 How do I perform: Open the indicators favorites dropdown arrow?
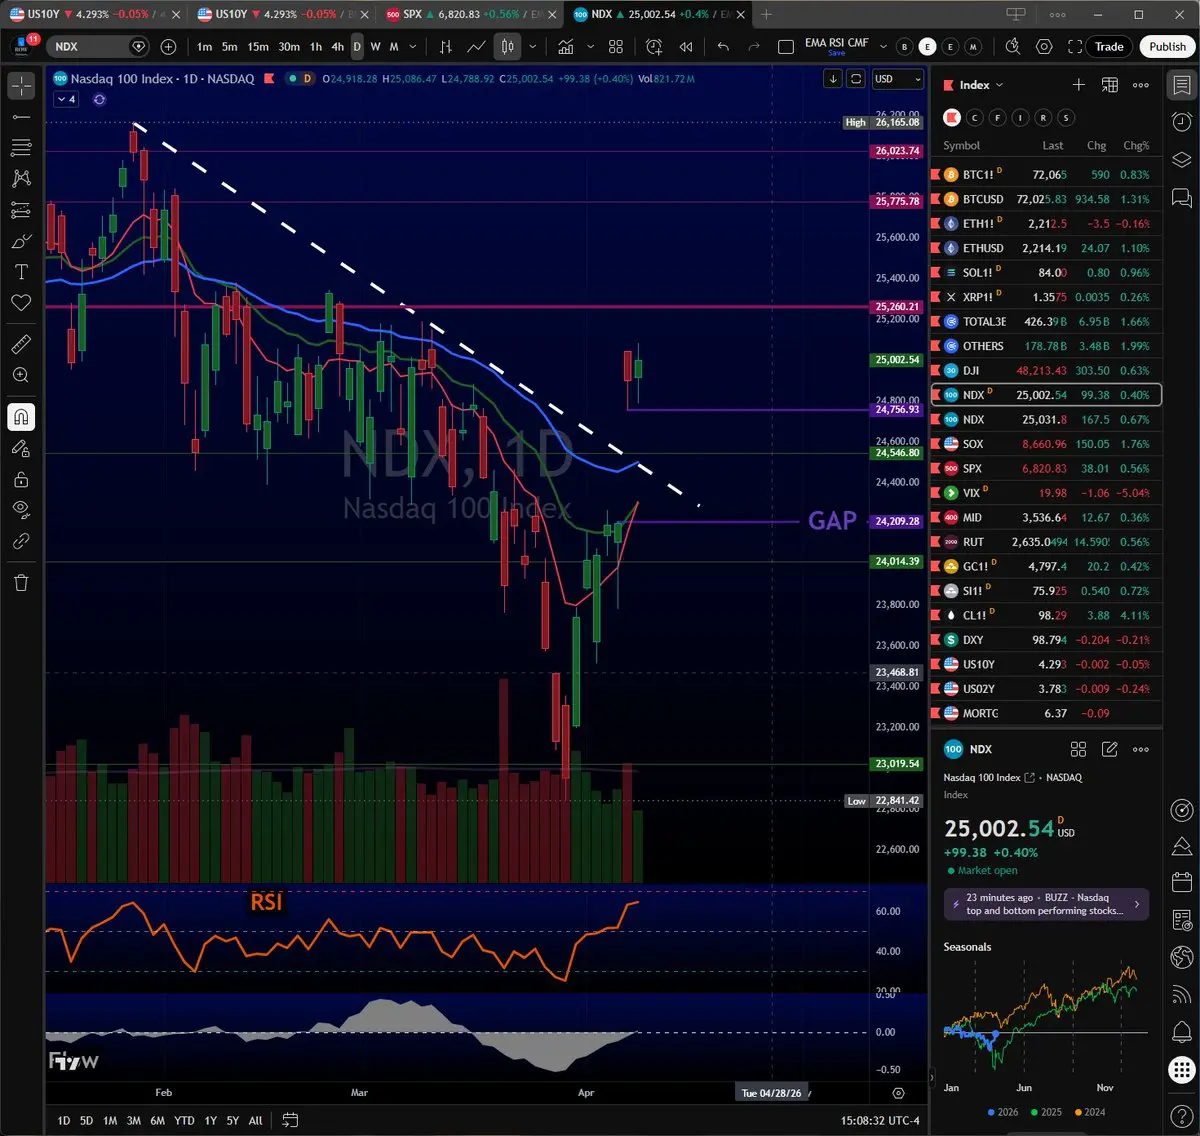coord(589,47)
